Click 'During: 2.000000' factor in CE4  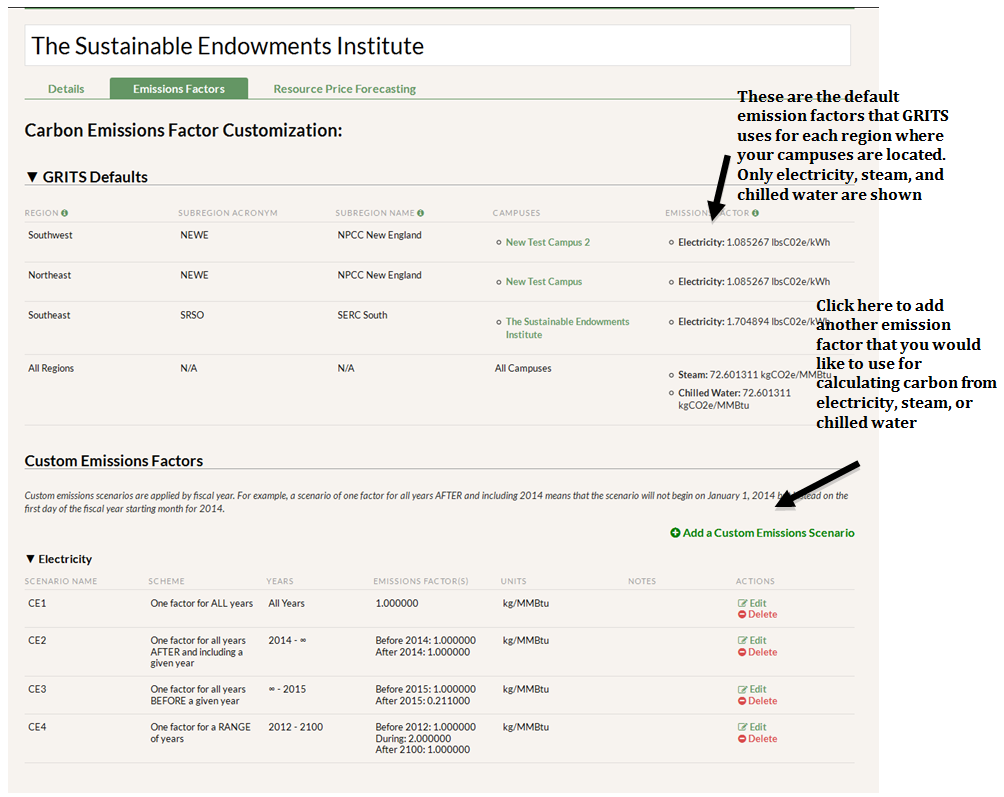[x=413, y=739]
